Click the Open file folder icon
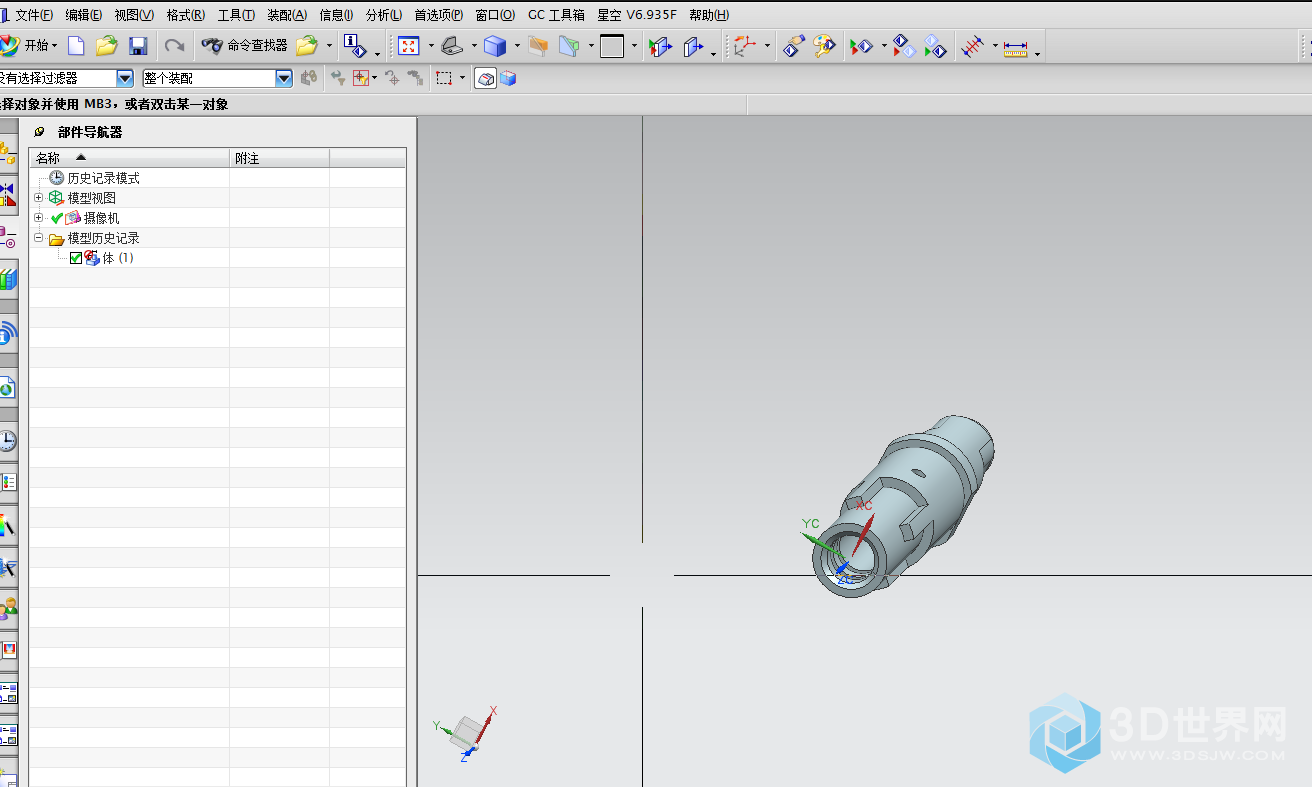 click(106, 45)
